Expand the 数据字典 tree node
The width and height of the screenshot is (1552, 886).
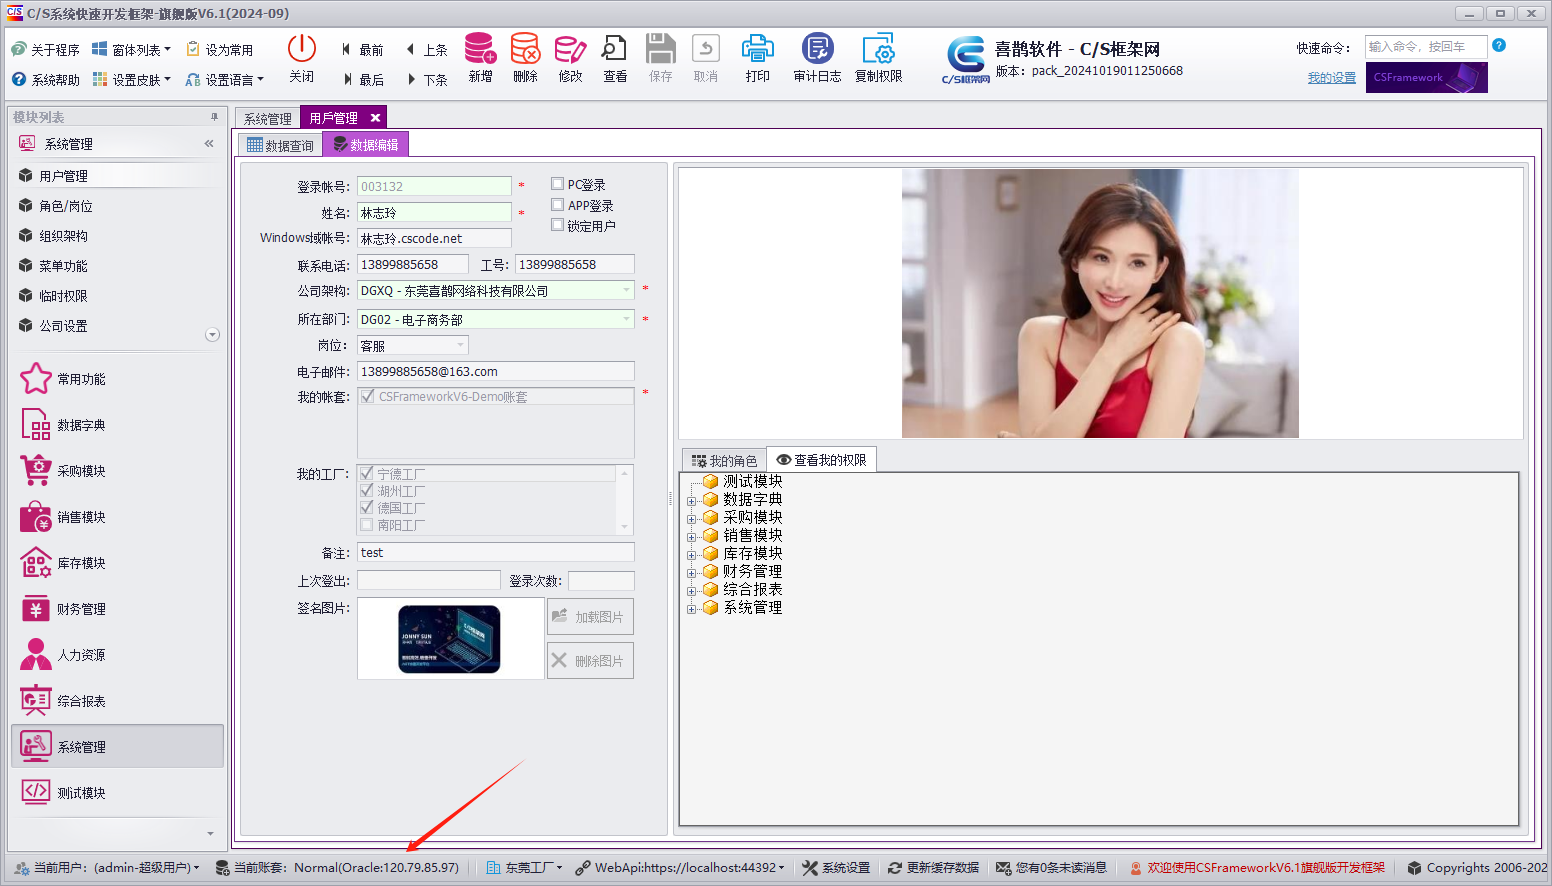coord(691,501)
